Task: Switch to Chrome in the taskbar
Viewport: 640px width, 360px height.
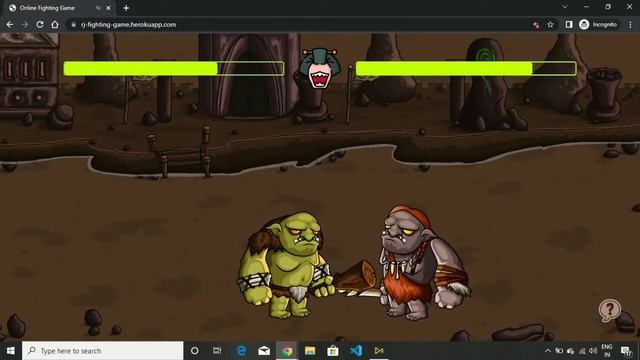Action: pos(287,351)
